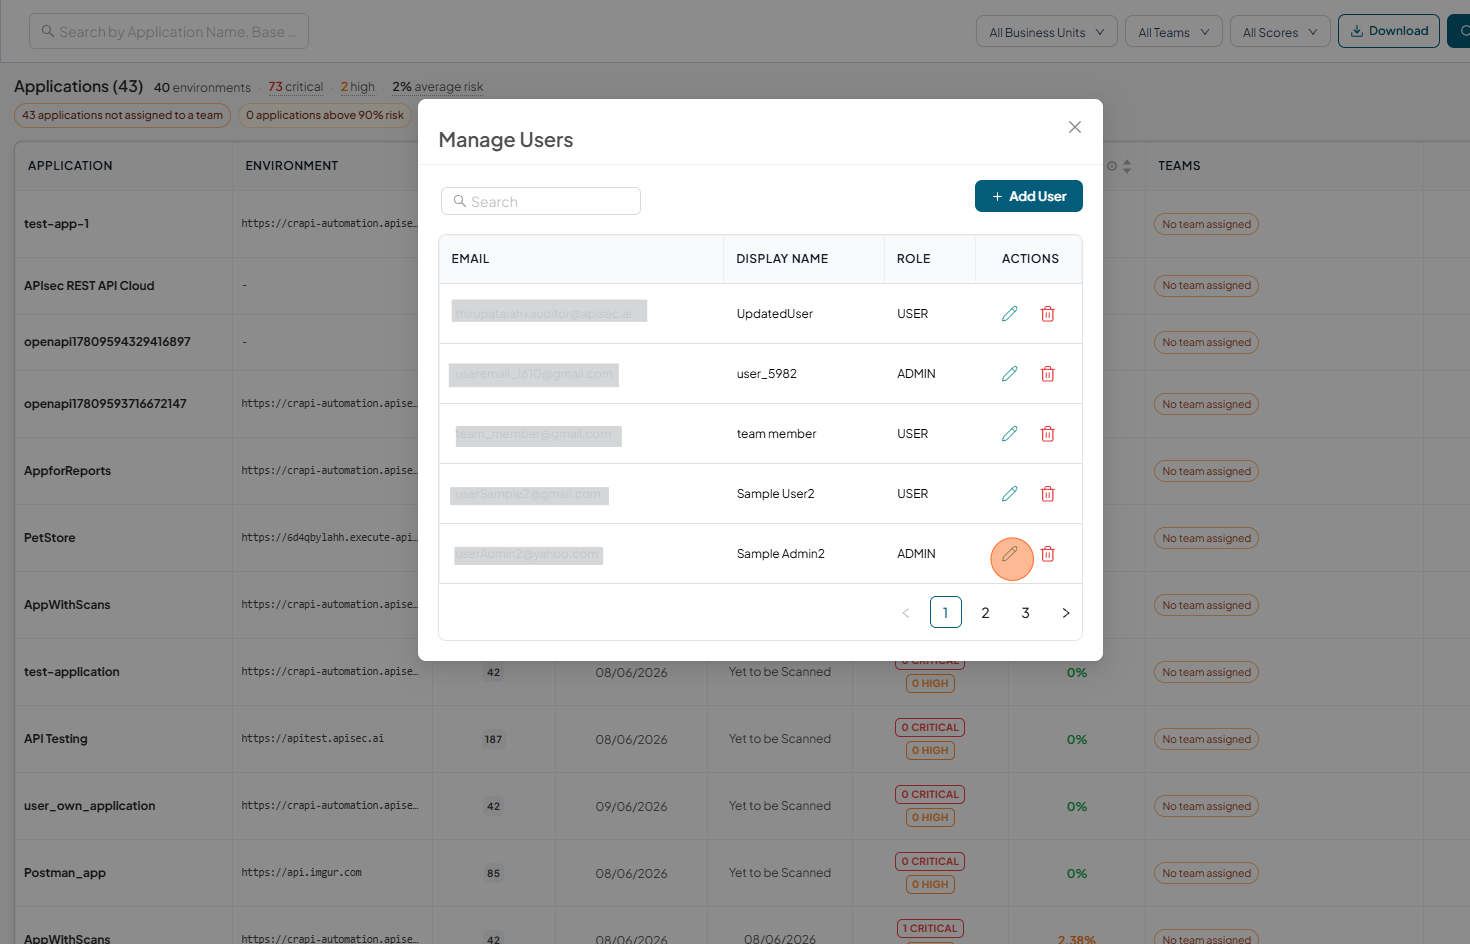Click 'No team assigned' for test-app-1
This screenshot has width=1470, height=944.
point(1206,224)
